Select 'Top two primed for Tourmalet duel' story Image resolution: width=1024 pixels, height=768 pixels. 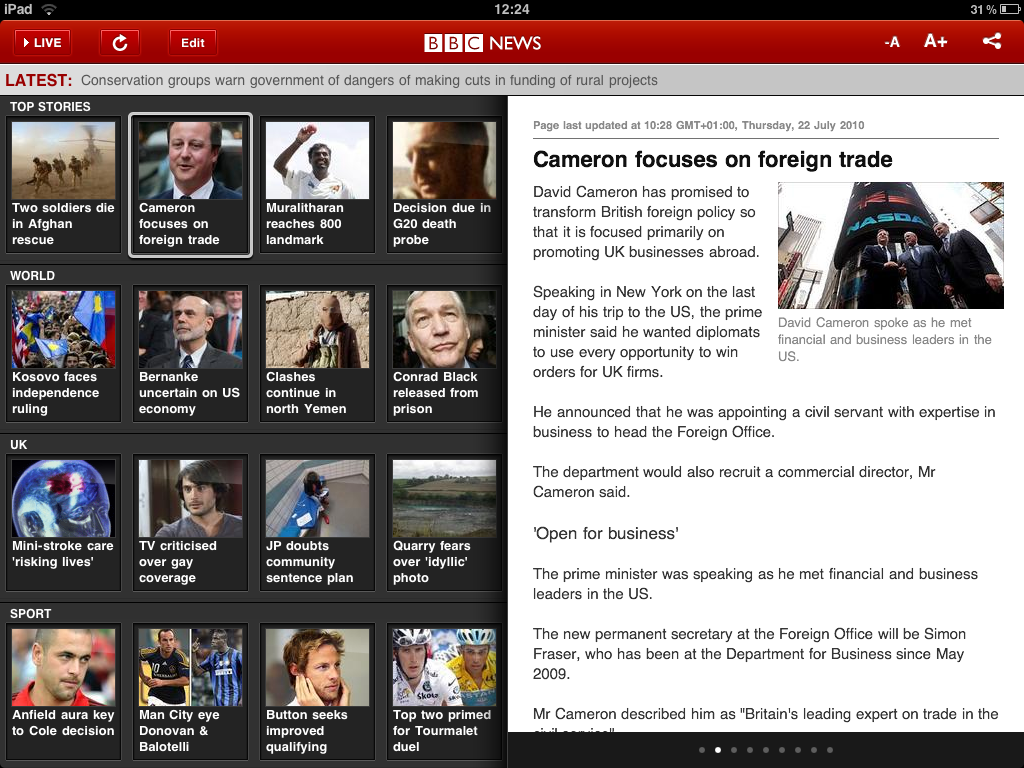click(445, 692)
